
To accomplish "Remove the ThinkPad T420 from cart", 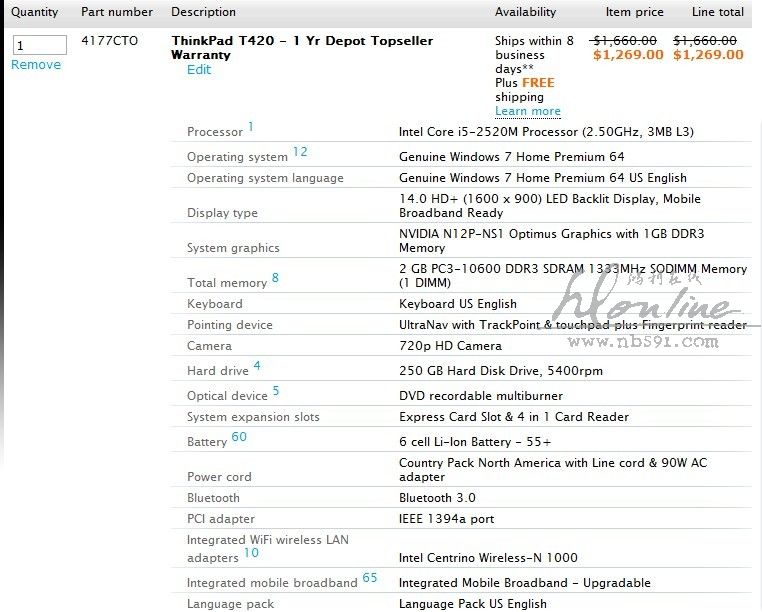I will pyautogui.click(x=36, y=65).
